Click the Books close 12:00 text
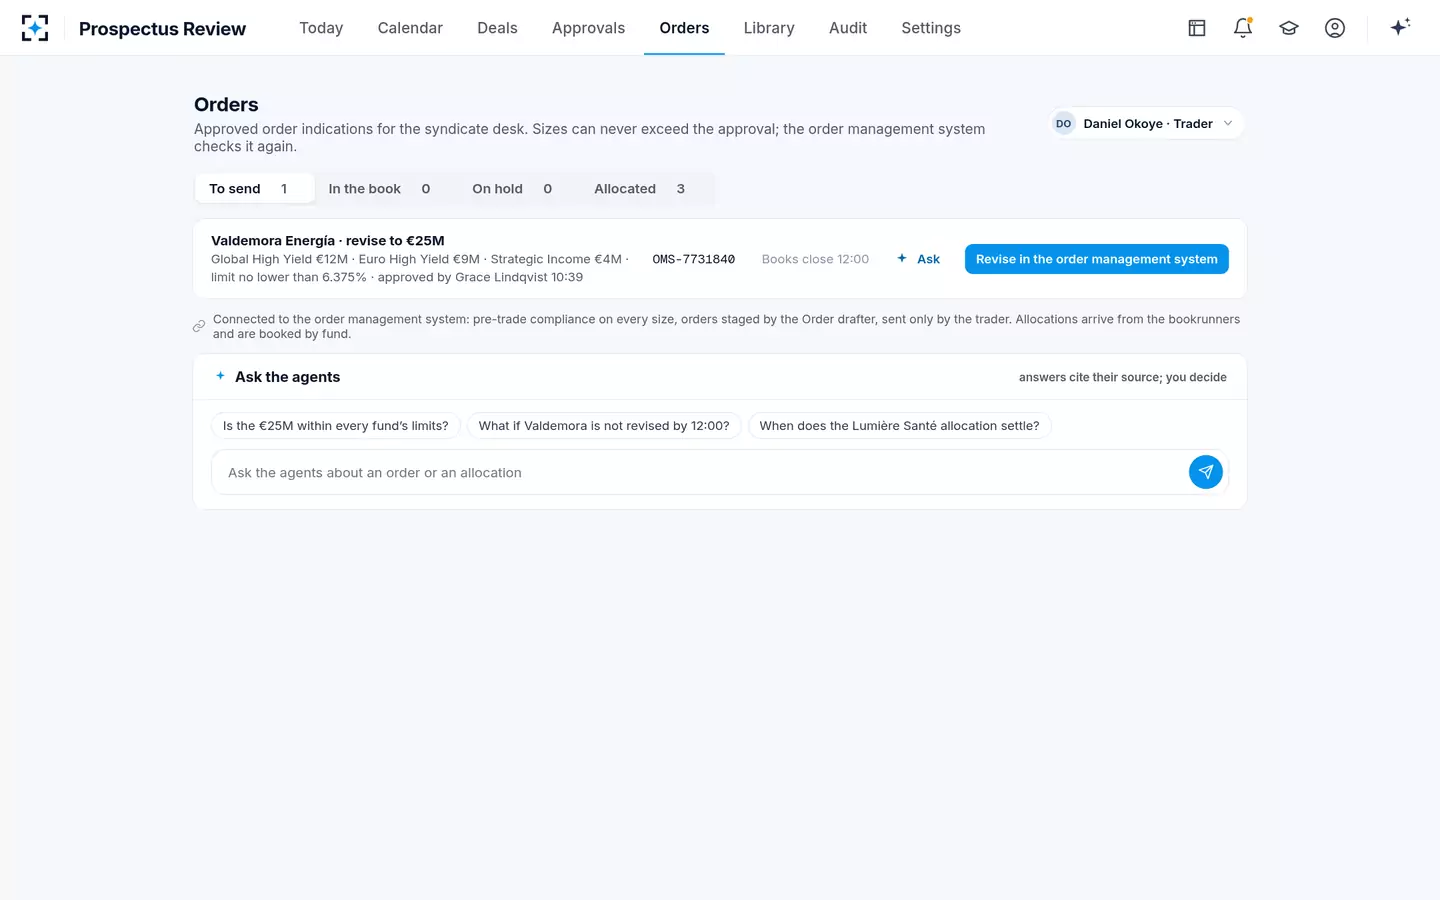Screen dimensions: 1440x900 815,259
